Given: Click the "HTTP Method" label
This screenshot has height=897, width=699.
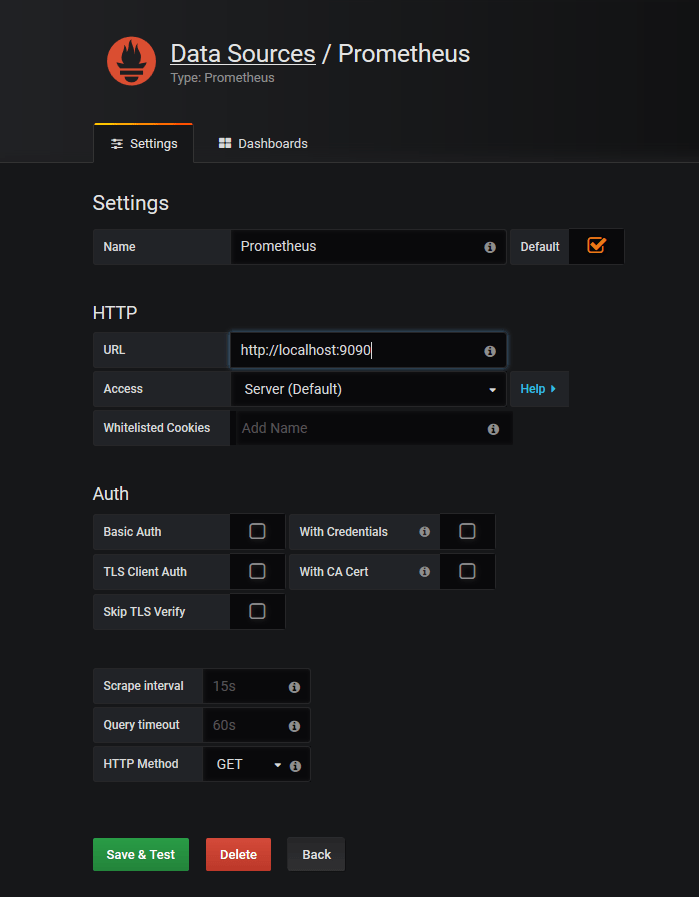Looking at the screenshot, I should pyautogui.click(x=141, y=764).
